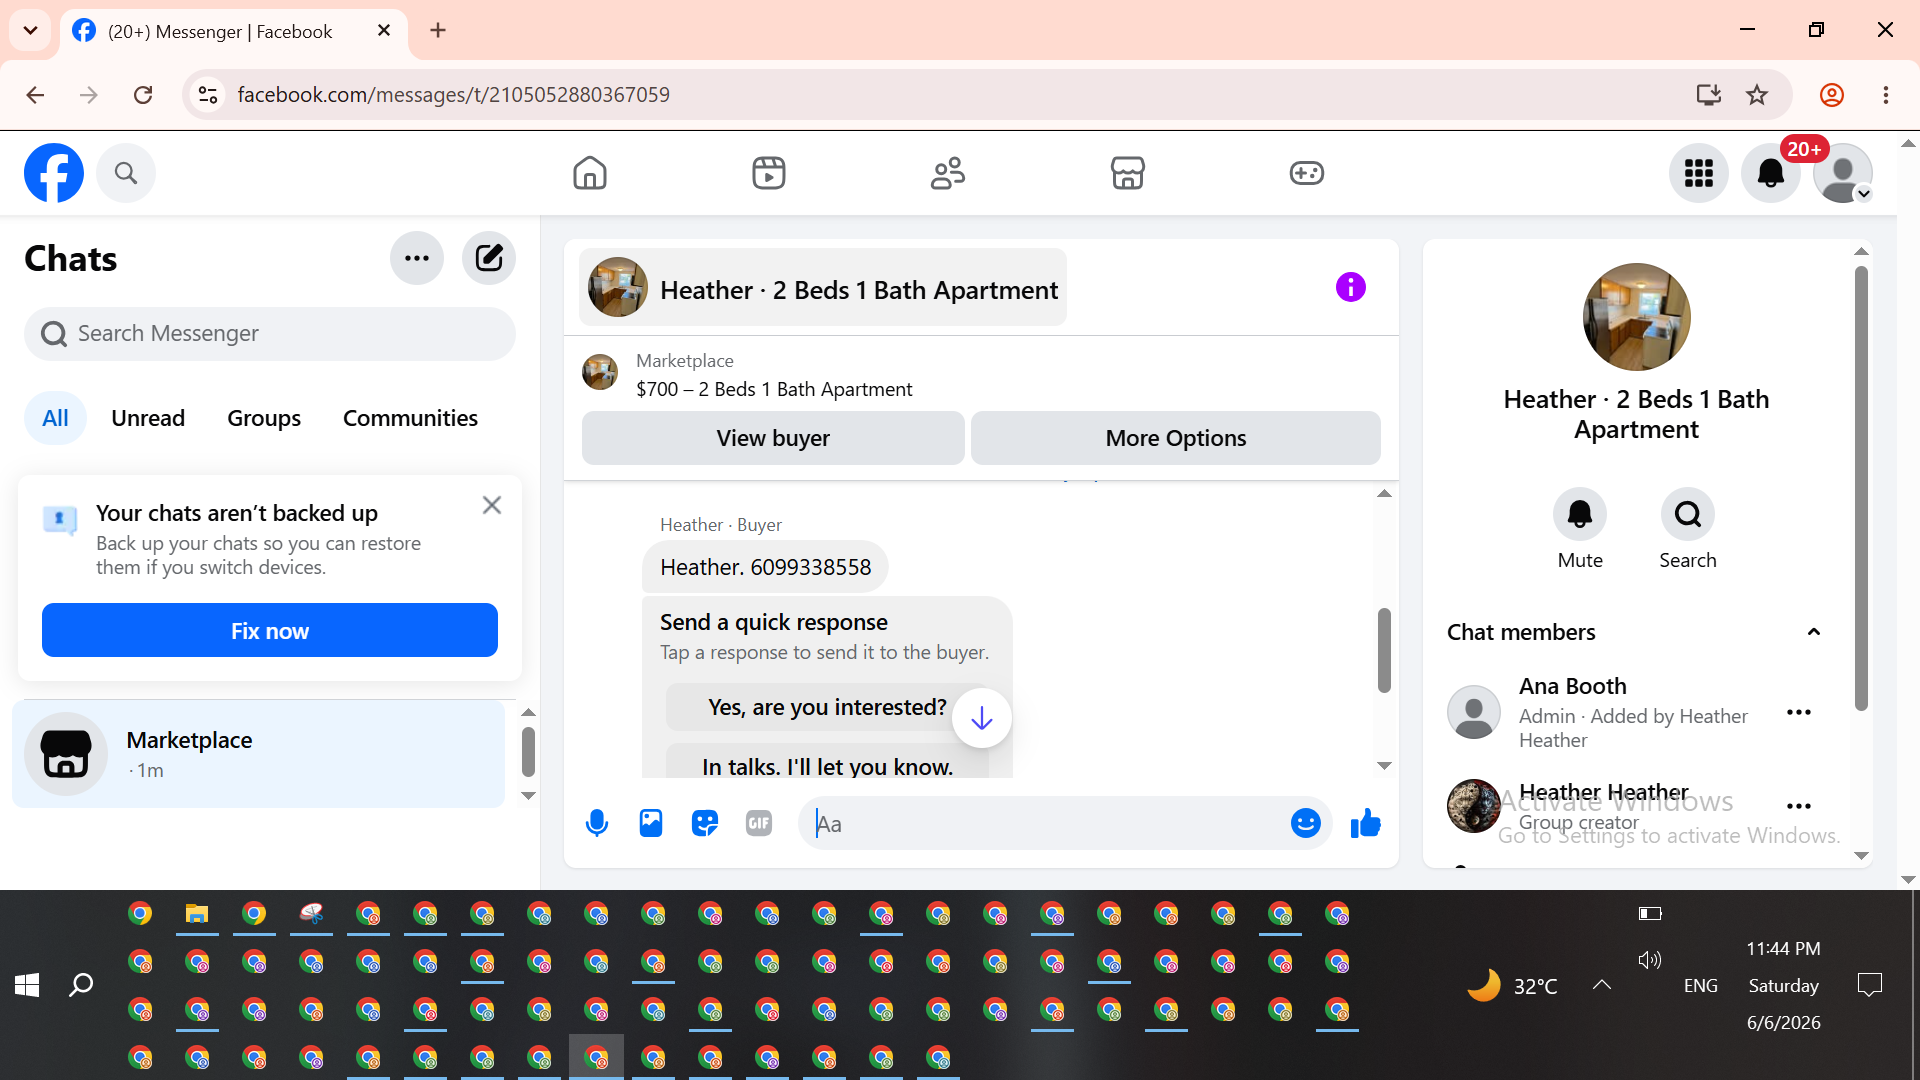Image resolution: width=1920 pixels, height=1080 pixels.
Task: Send quick response 'Yes, are you interested?'
Action: pyautogui.click(x=827, y=707)
